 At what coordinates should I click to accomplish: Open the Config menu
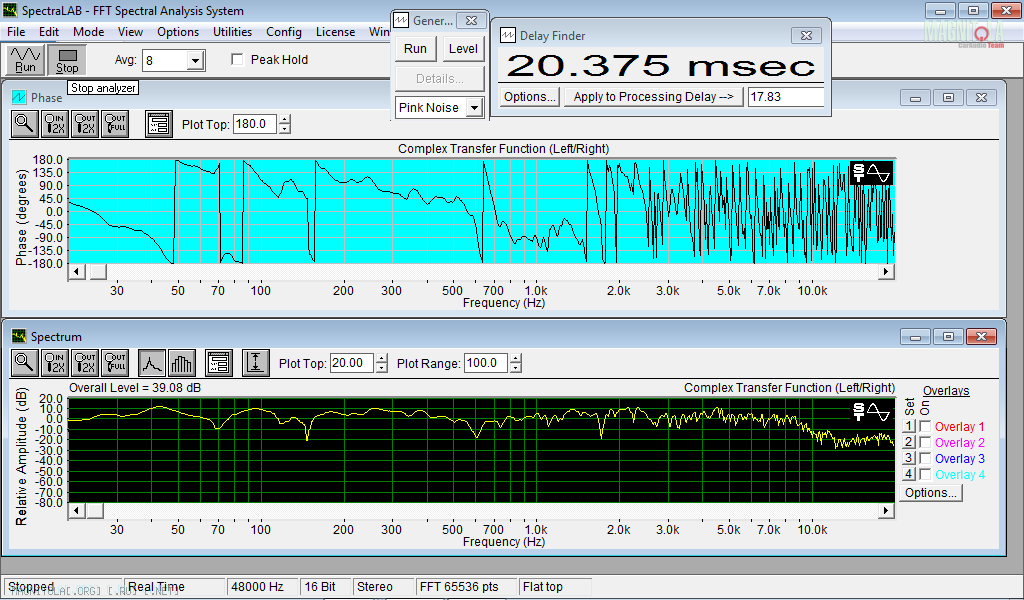(x=284, y=32)
